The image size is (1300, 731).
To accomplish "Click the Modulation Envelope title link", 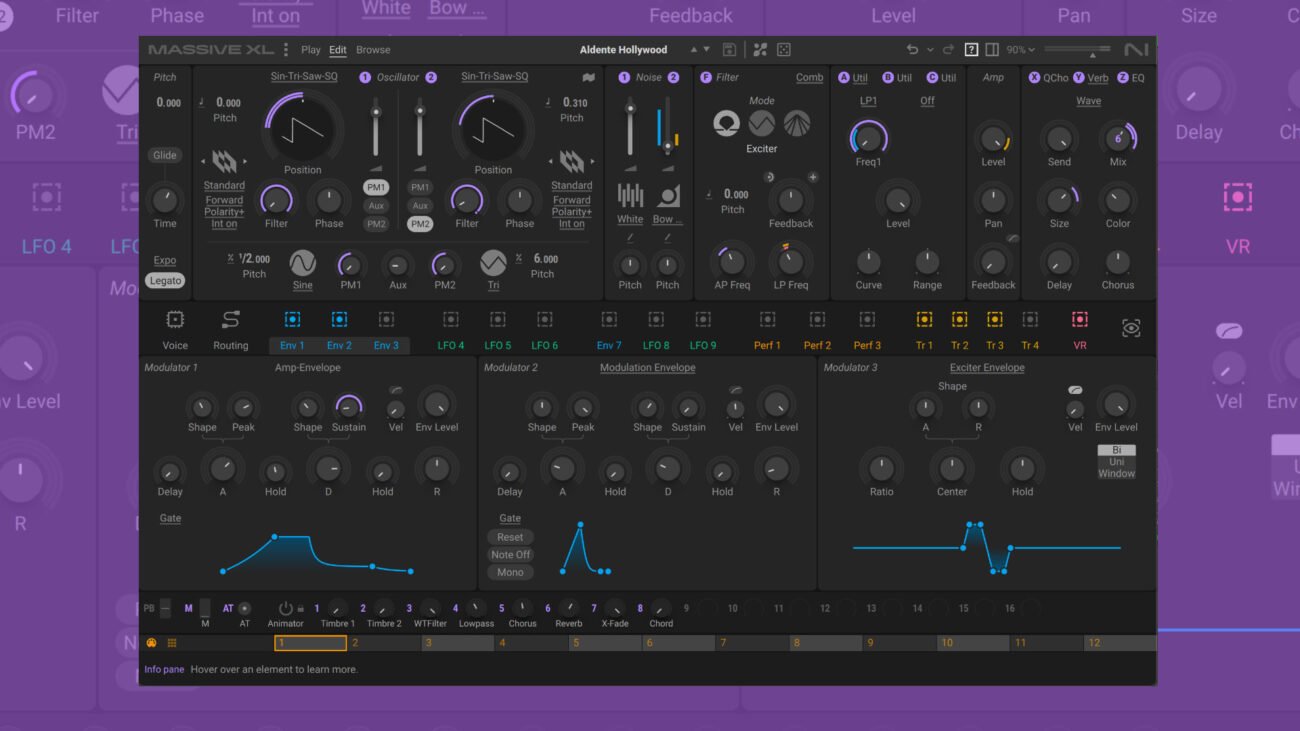I will coord(647,368).
